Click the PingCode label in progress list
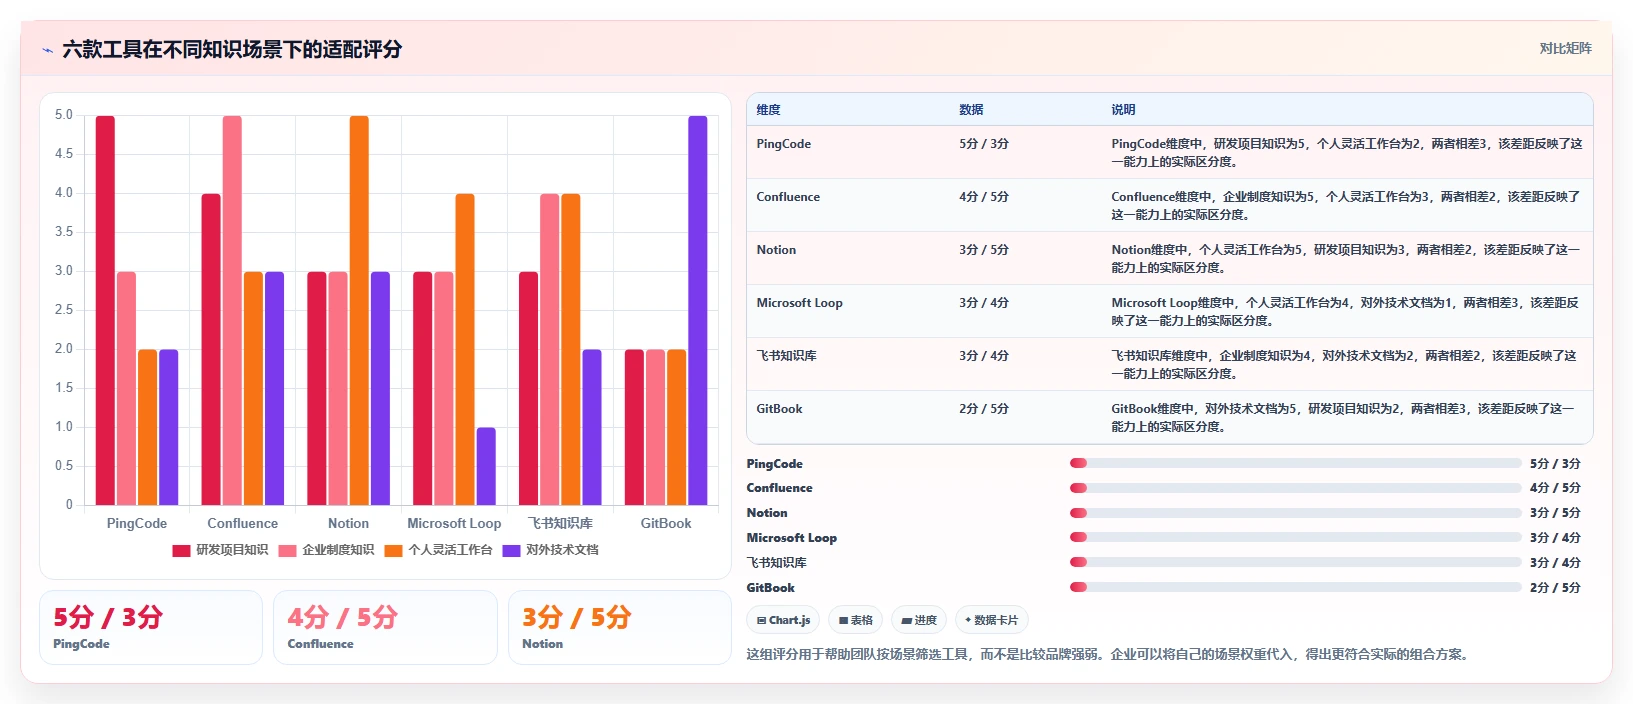 pyautogui.click(x=775, y=464)
